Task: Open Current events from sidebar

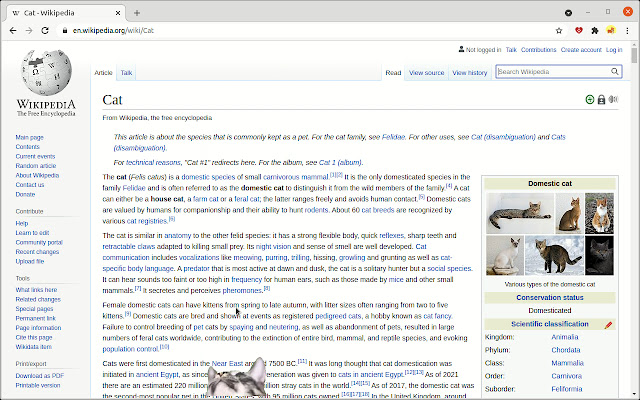Action: pyautogui.click(x=35, y=156)
